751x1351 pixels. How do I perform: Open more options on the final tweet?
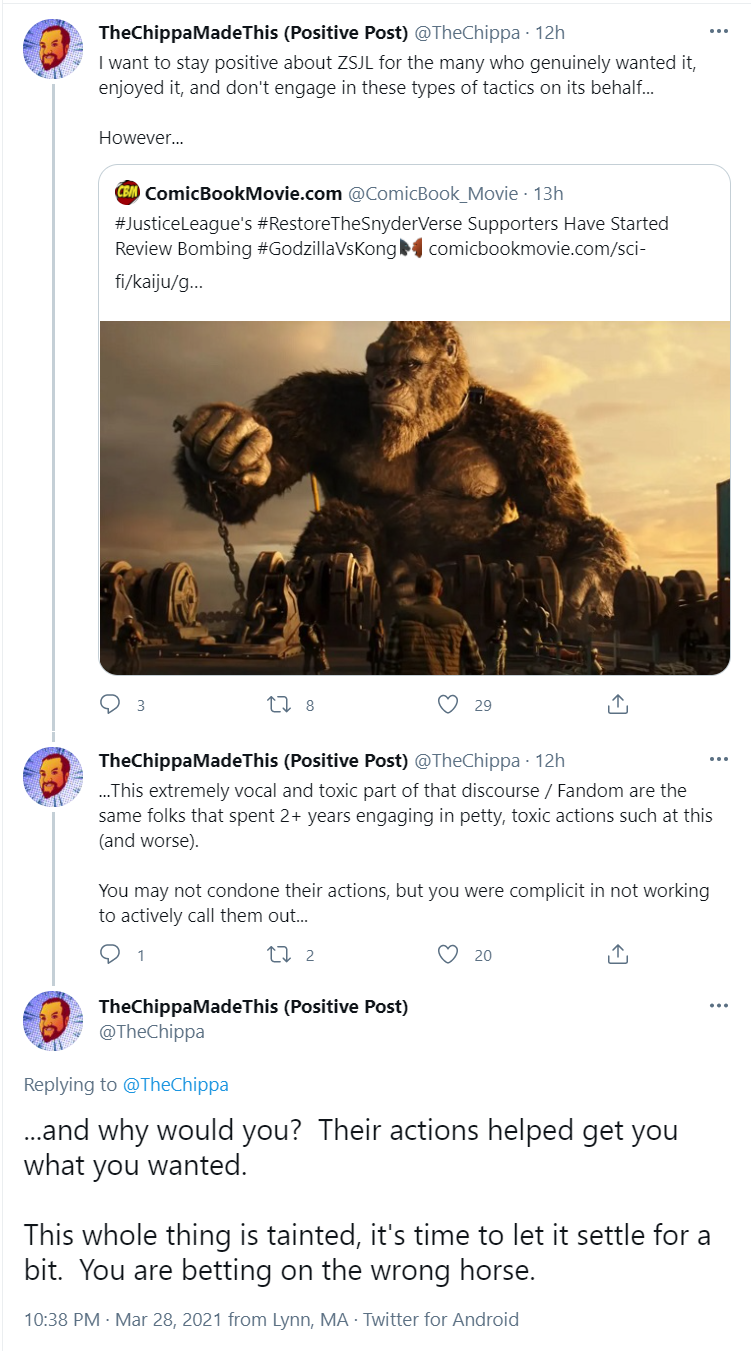718,1005
